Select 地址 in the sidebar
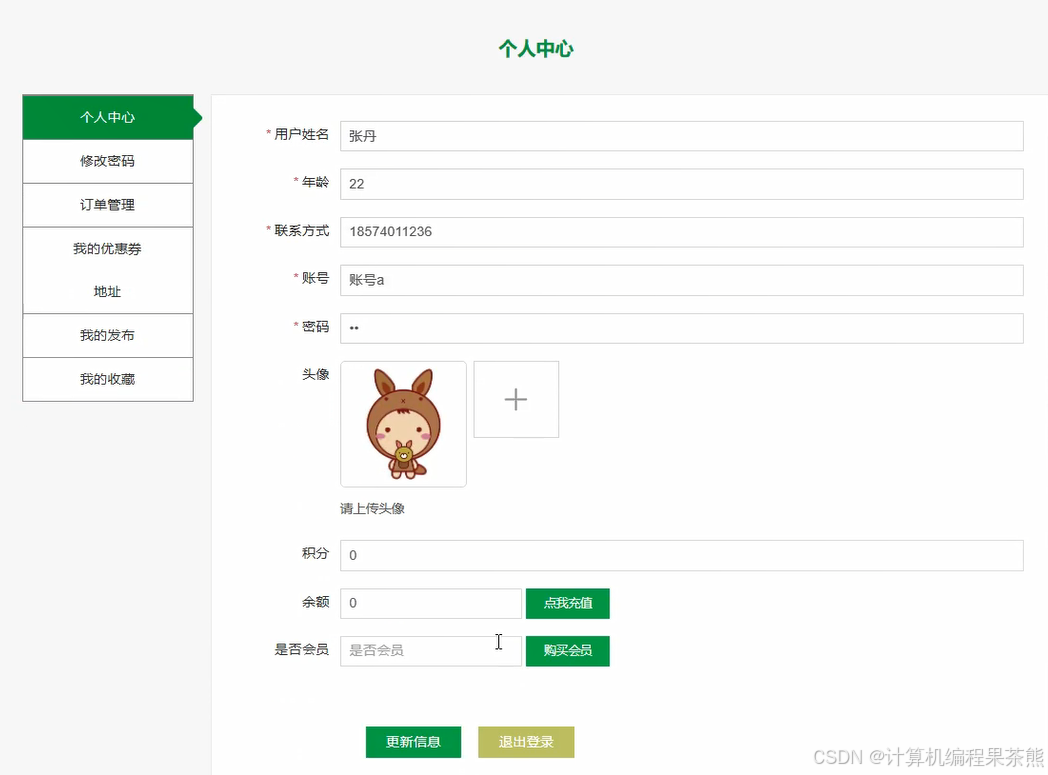Viewport: 1048px width, 775px height. tap(108, 291)
